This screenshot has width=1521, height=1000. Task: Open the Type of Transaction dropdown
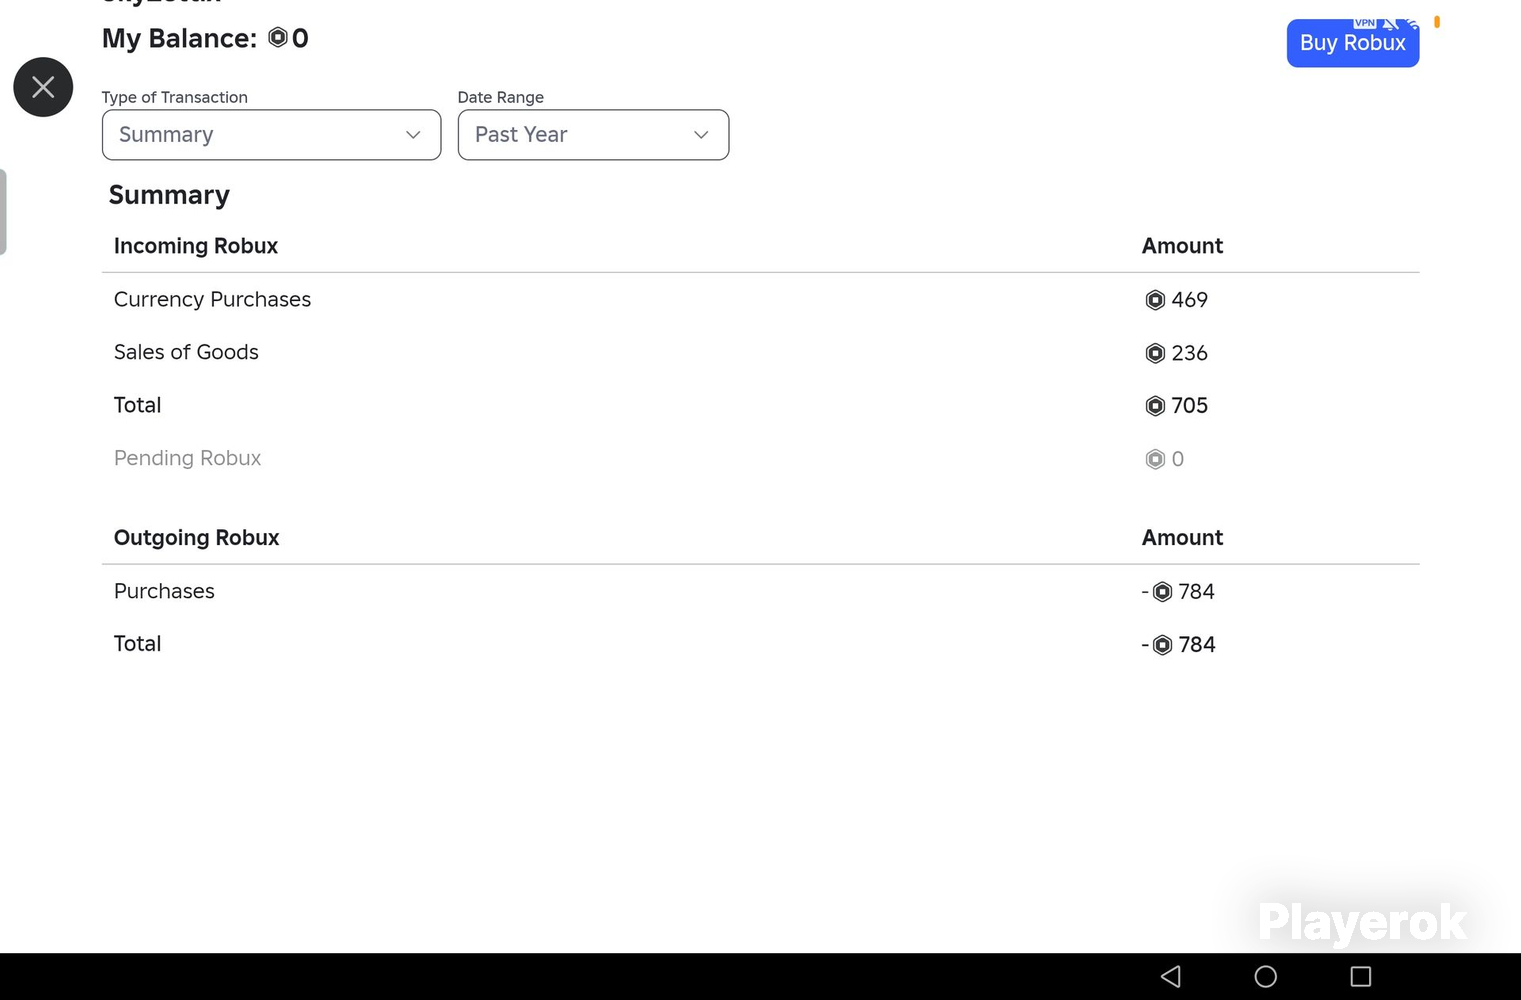coord(271,135)
